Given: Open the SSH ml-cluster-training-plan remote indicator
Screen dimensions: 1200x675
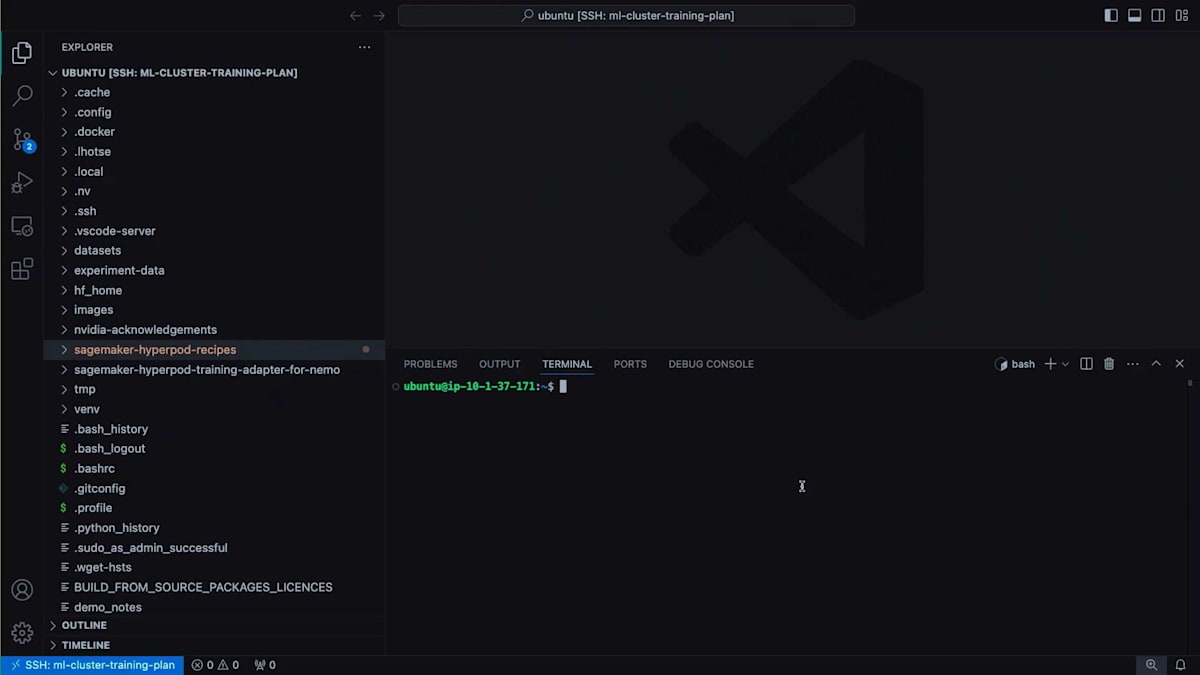Looking at the screenshot, I should 91,665.
